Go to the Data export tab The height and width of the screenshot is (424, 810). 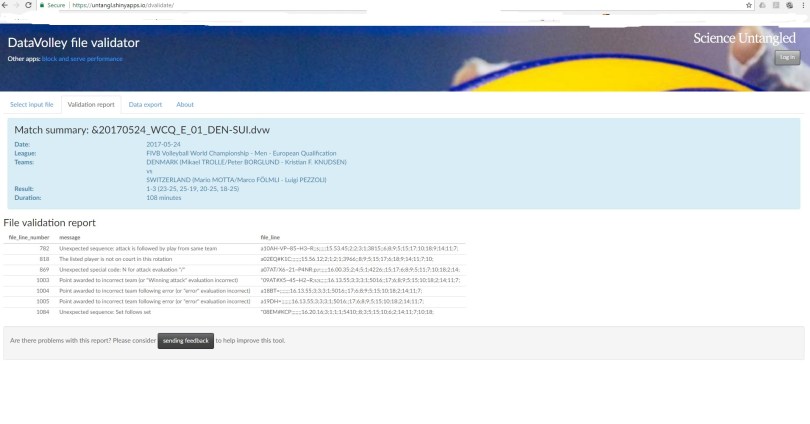(x=145, y=104)
